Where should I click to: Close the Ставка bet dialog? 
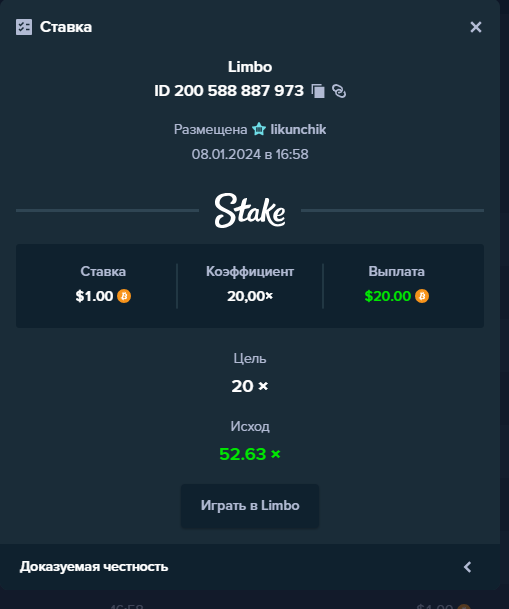pos(476,27)
